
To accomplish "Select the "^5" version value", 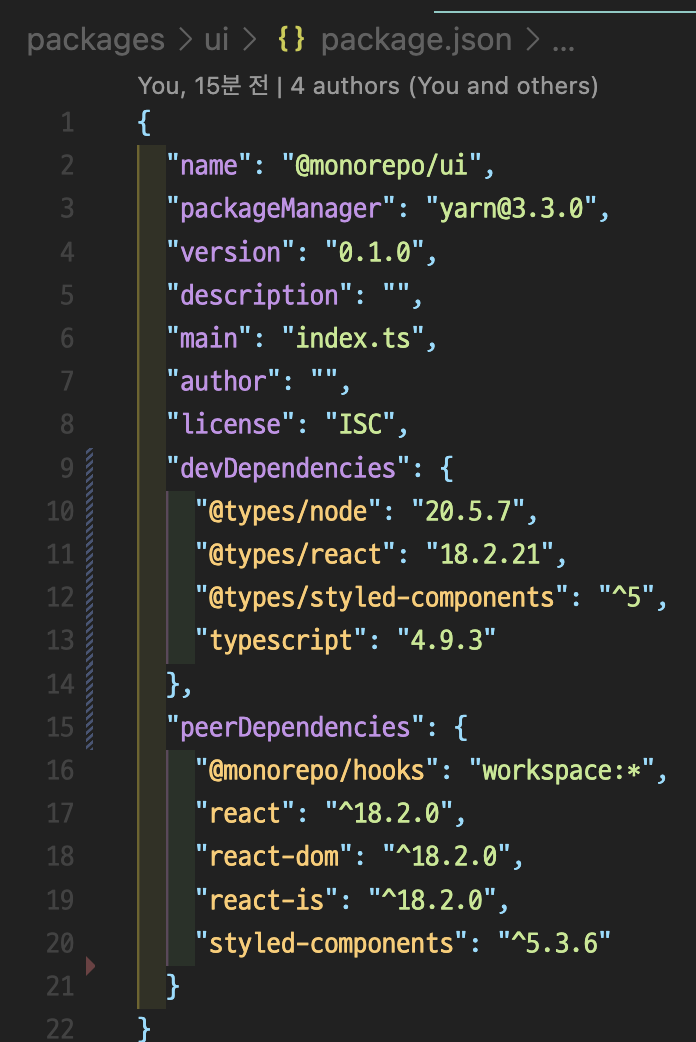I will point(627,597).
